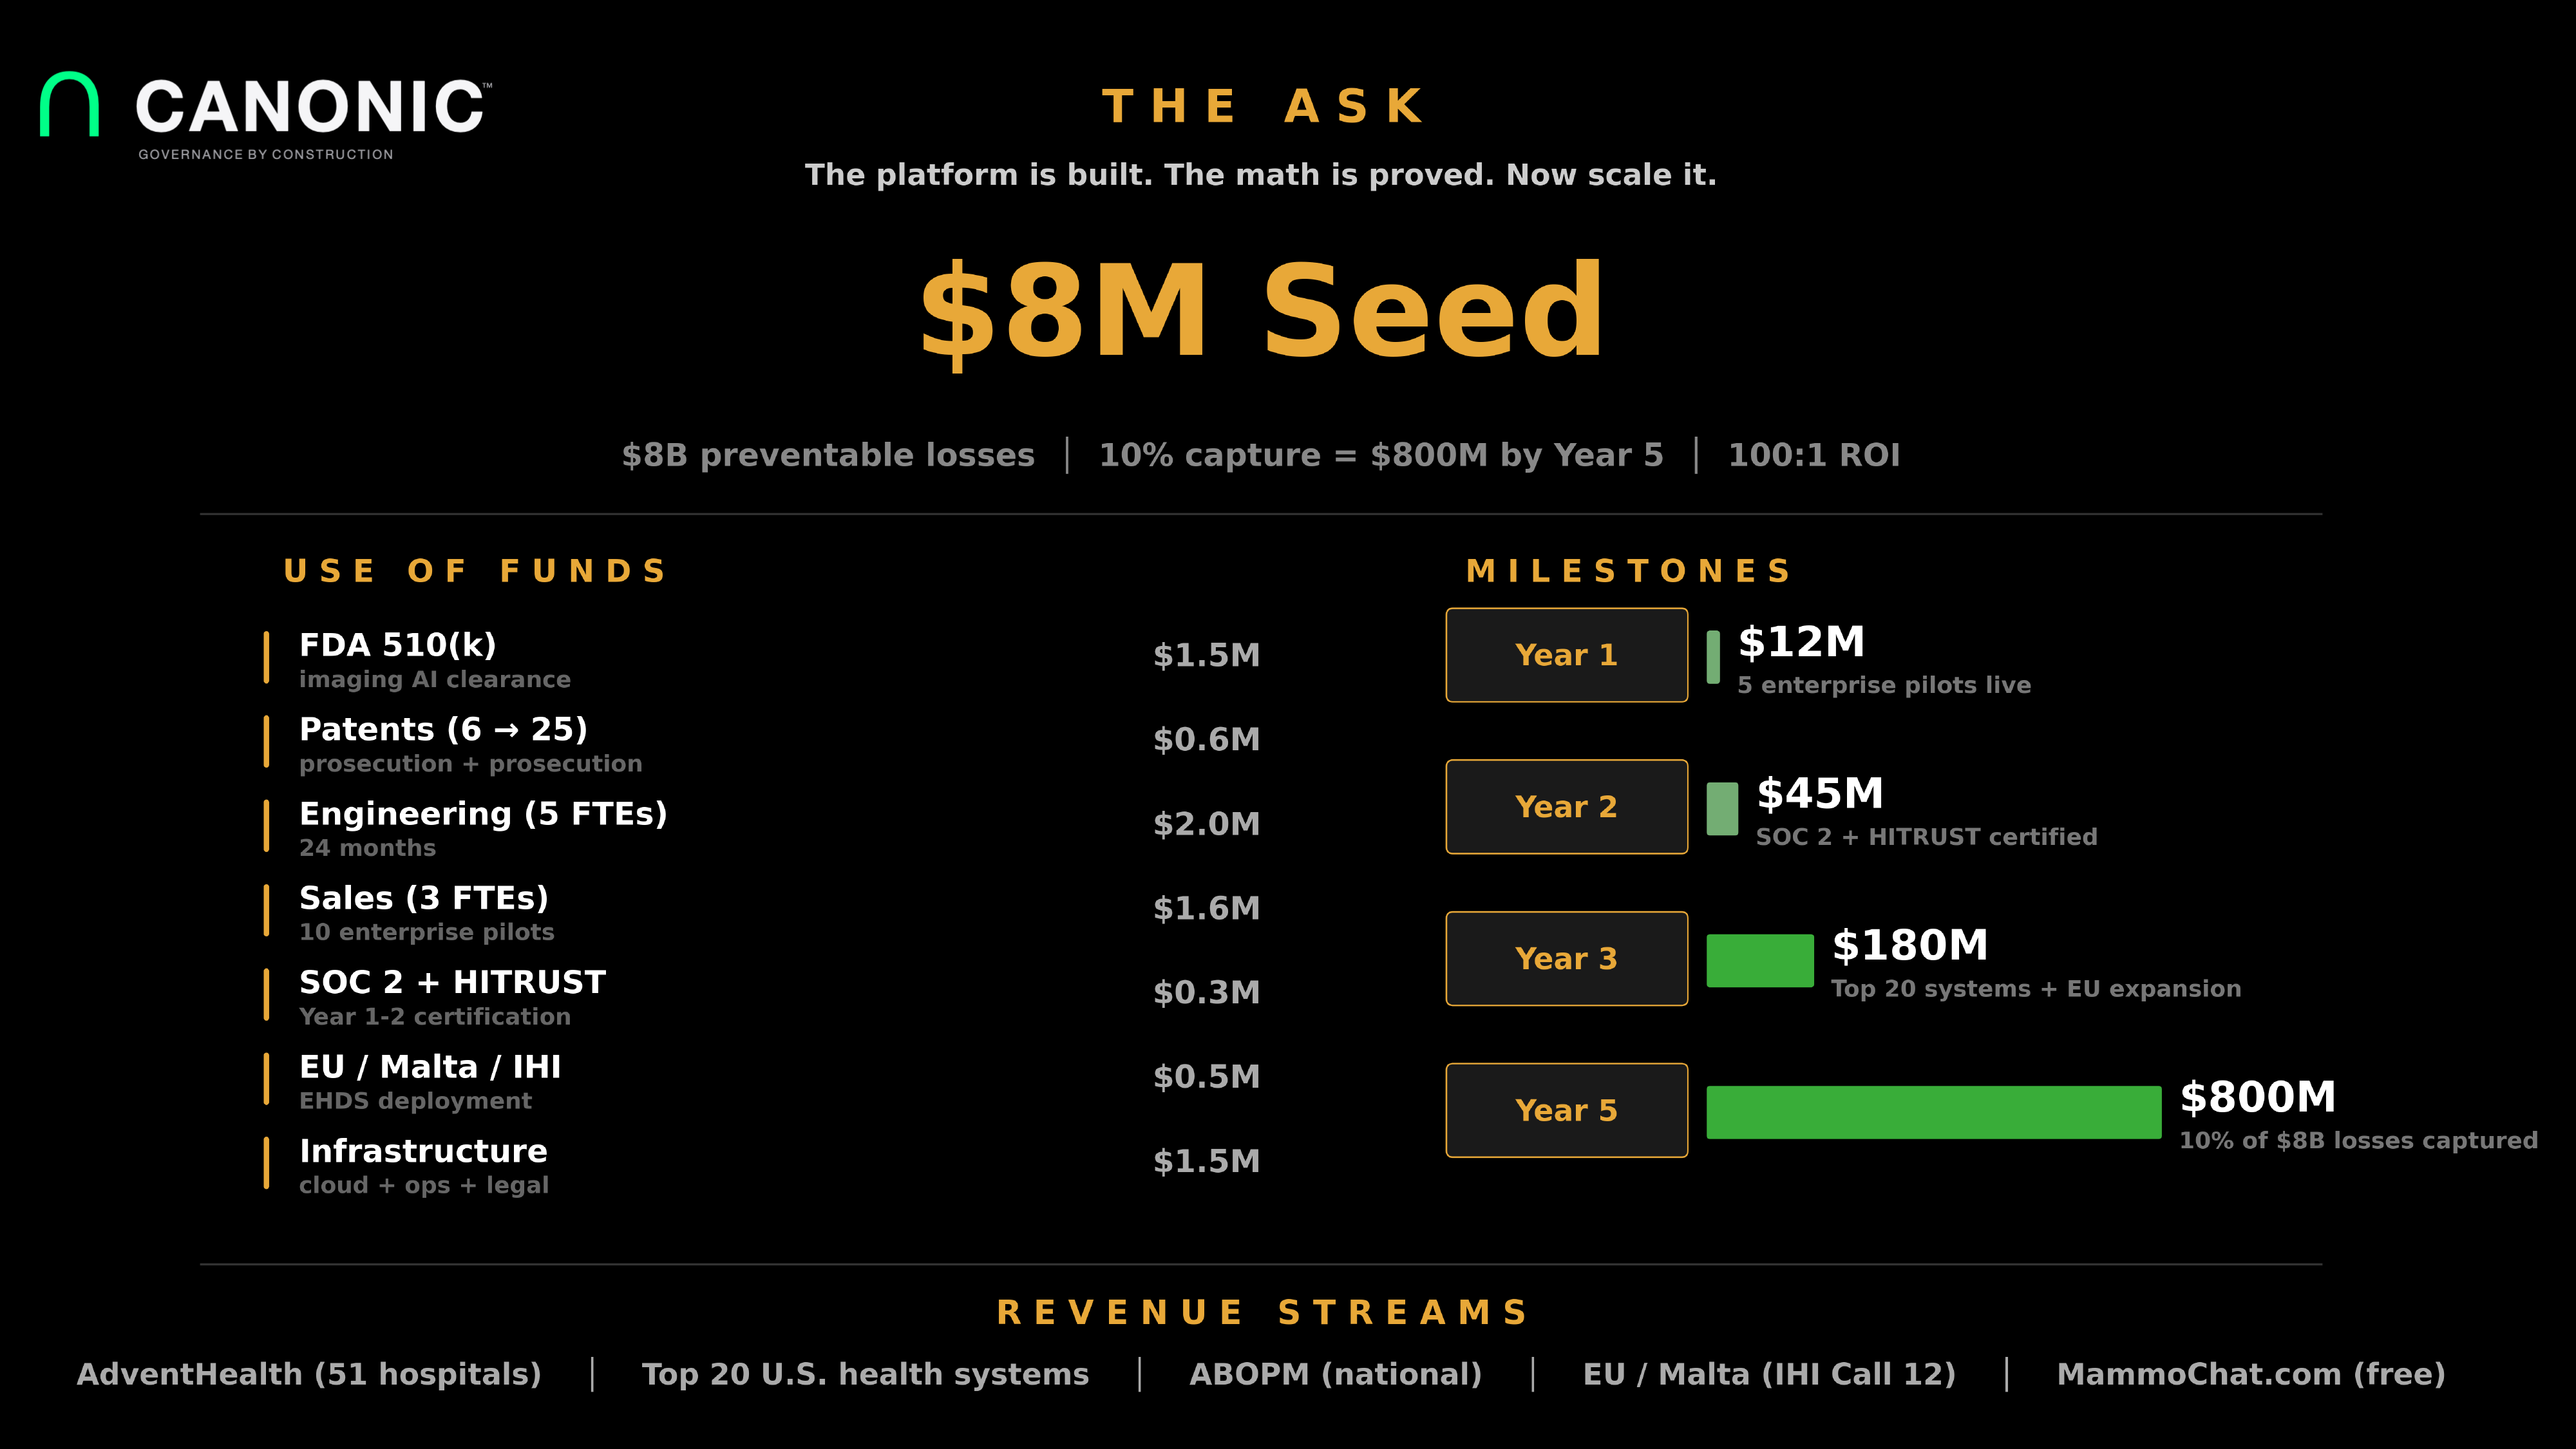This screenshot has width=2576, height=1449.
Task: Click the green $180M revenue bar
Action: pyautogui.click(x=1759, y=960)
